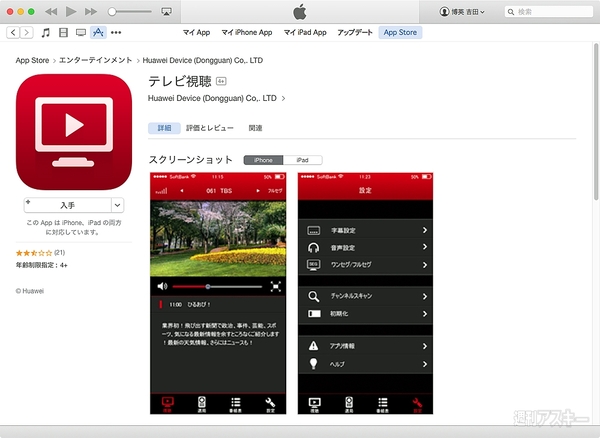
Task: Click the red wrench icon in second screenshot
Action: 417,404
